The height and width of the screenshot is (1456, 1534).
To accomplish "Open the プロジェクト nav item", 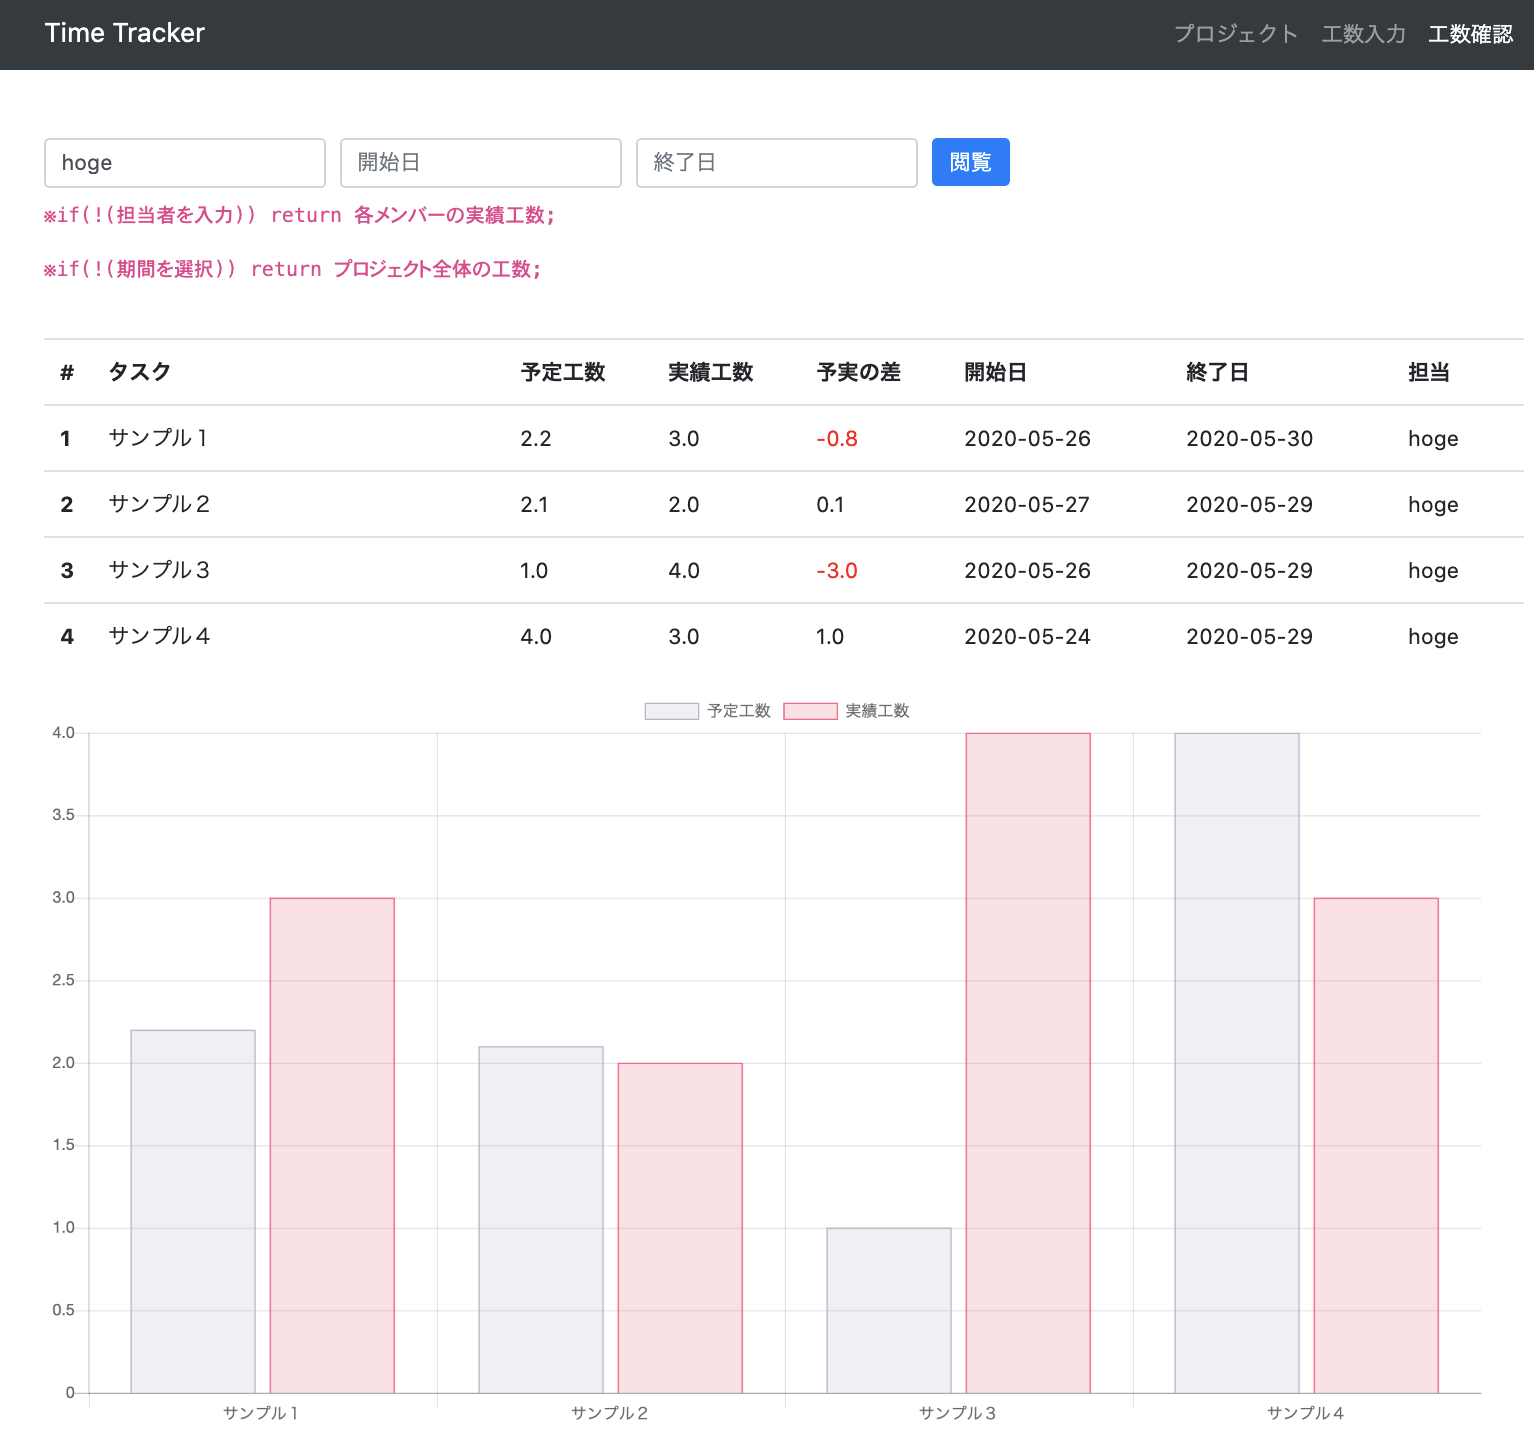I will coord(1235,34).
